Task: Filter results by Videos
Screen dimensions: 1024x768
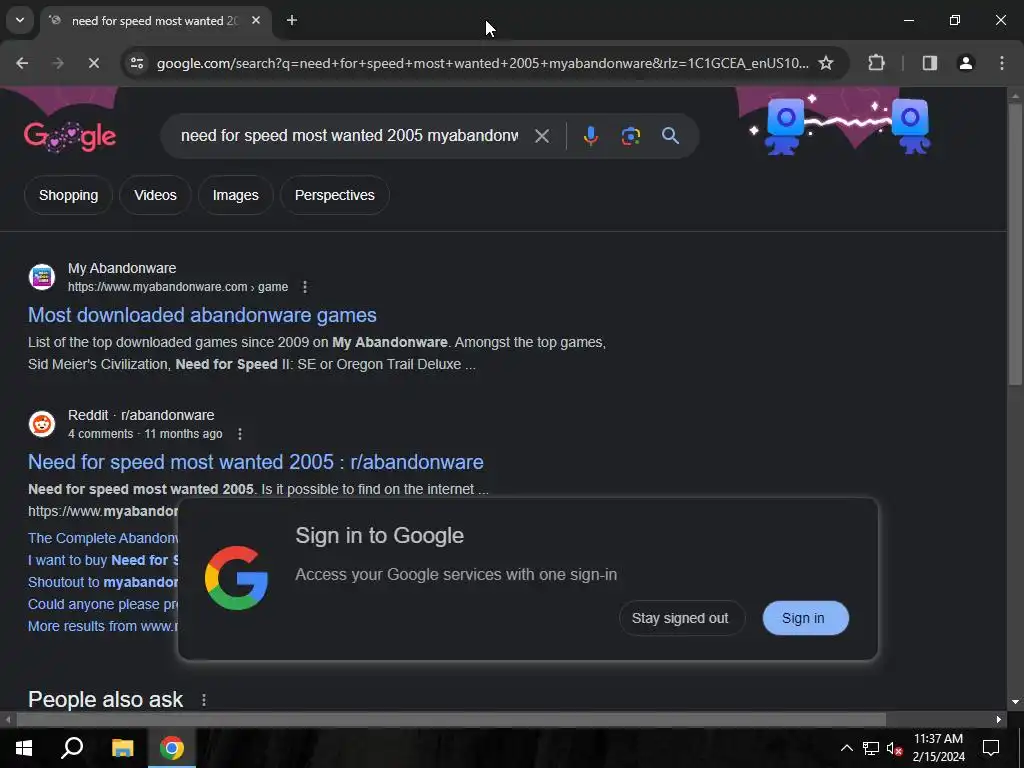Action: (x=155, y=195)
